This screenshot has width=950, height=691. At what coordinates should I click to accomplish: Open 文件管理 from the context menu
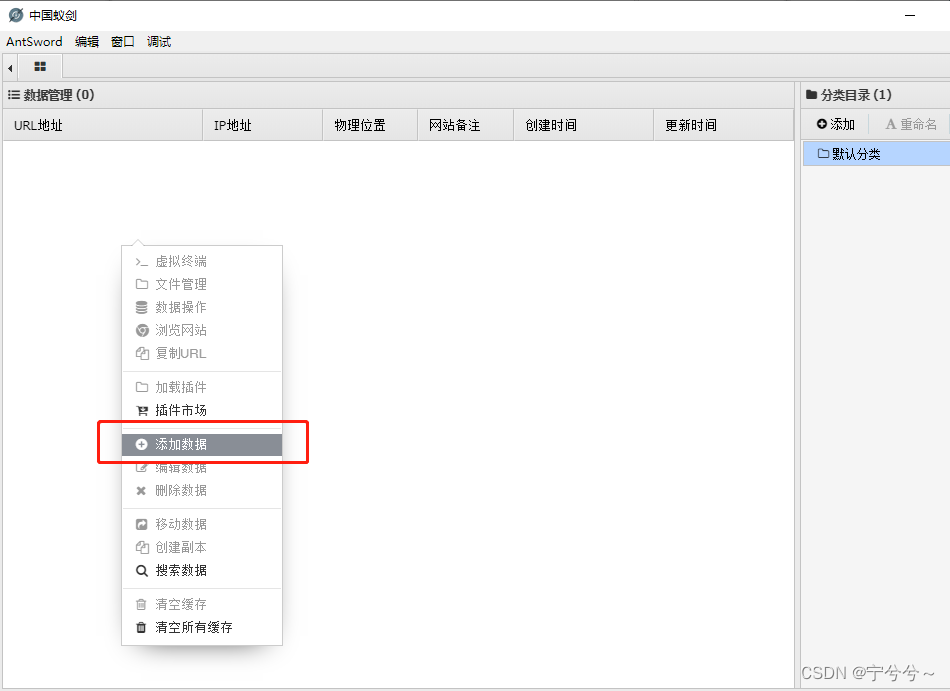[180, 284]
